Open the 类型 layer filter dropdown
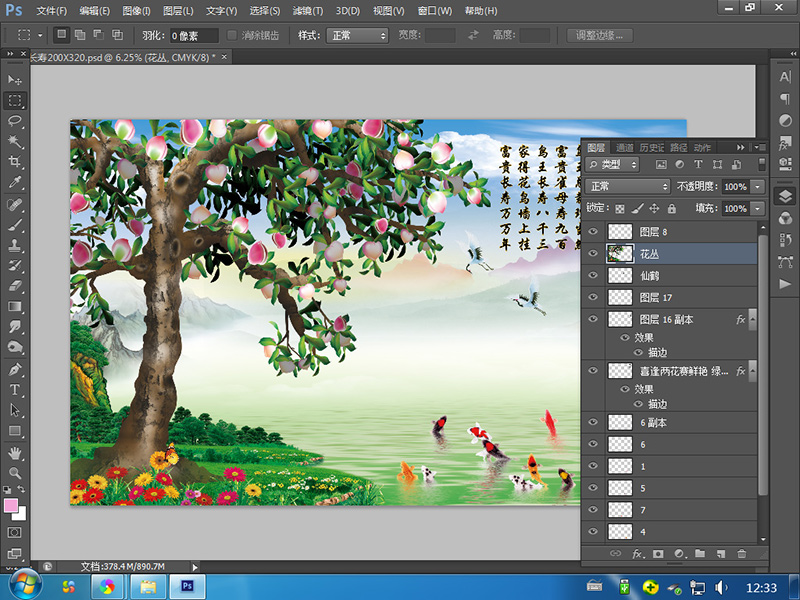This screenshot has height=600, width=800. pyautogui.click(x=612, y=164)
